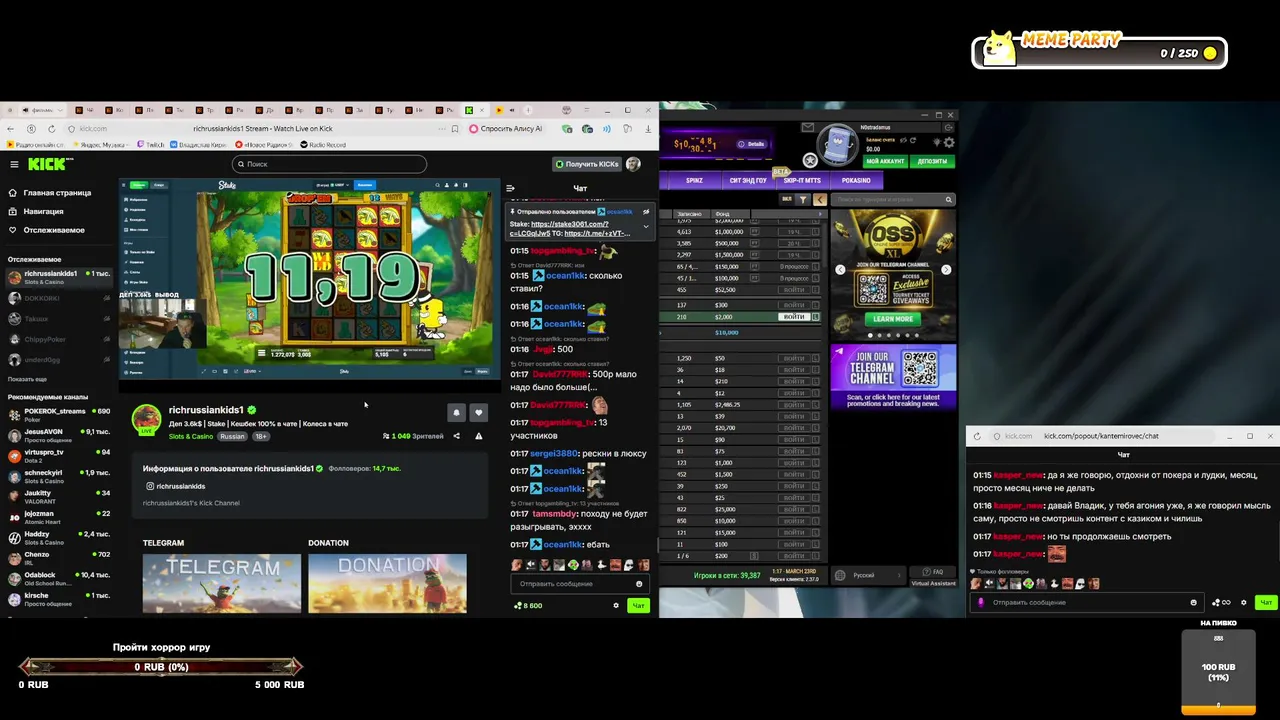Image resolution: width=1280 pixels, height=720 pixels.
Task: Collapse the chat panel with arrow icon
Action: 510,188
